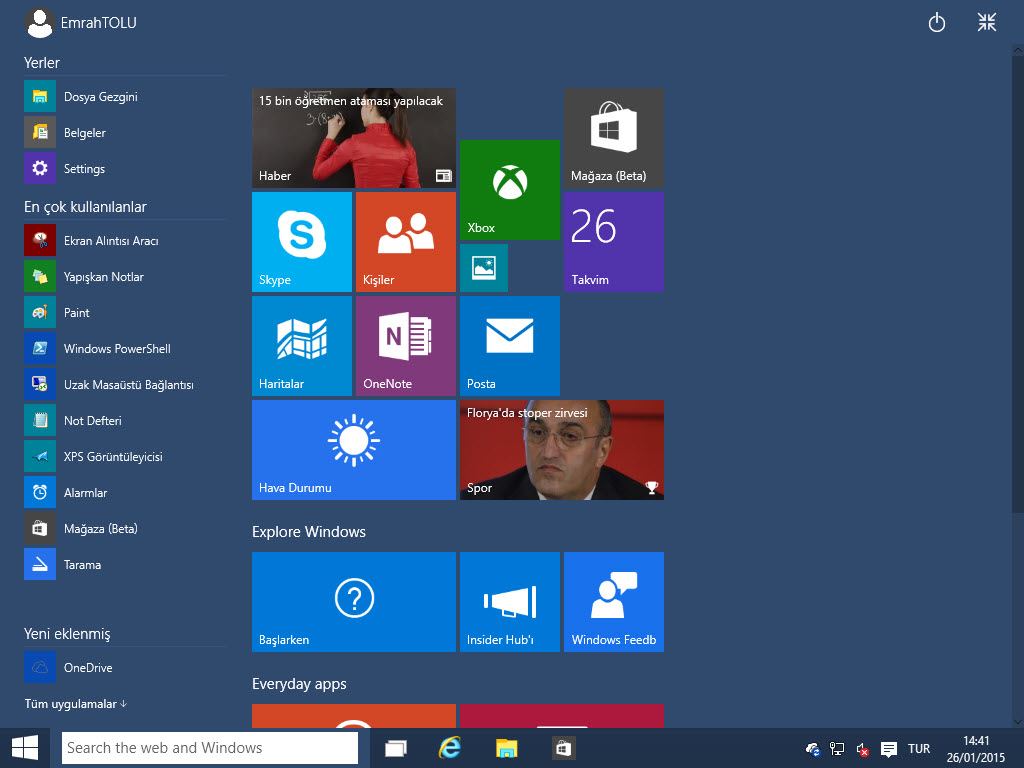
Task: Open the Windows Feedback tile
Action: 614,601
